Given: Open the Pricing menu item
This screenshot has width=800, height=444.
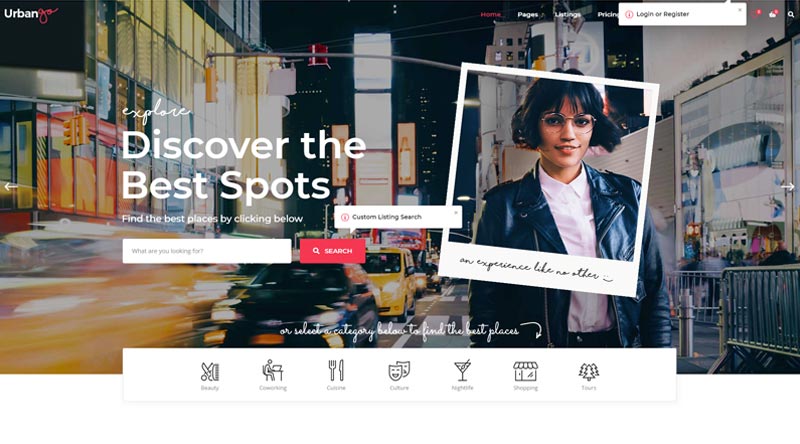Looking at the screenshot, I should point(608,14).
